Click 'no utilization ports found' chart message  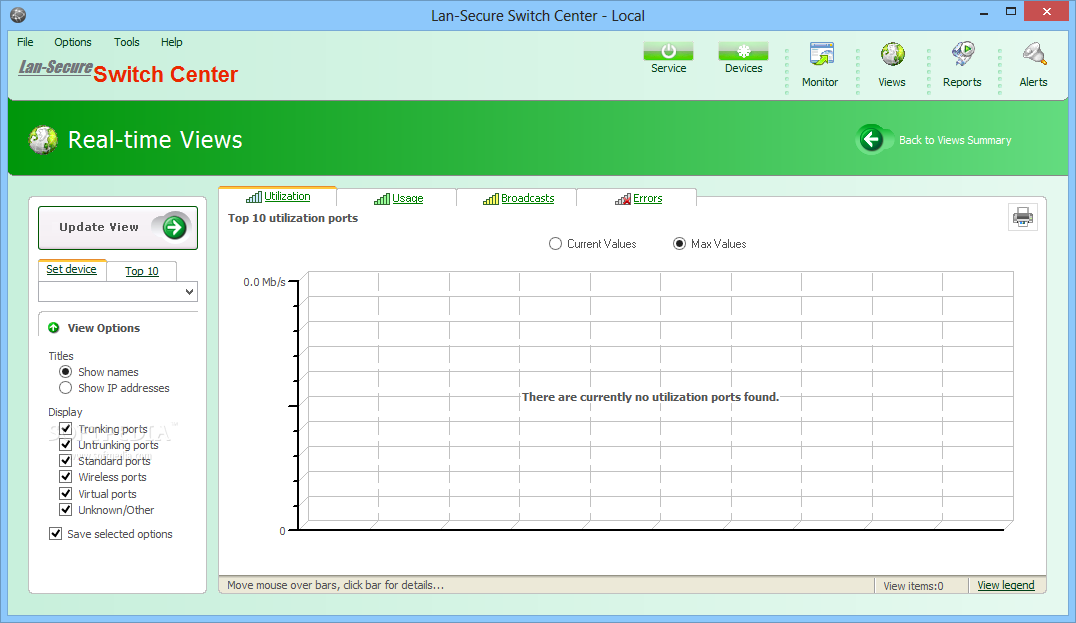pyautogui.click(x=651, y=397)
